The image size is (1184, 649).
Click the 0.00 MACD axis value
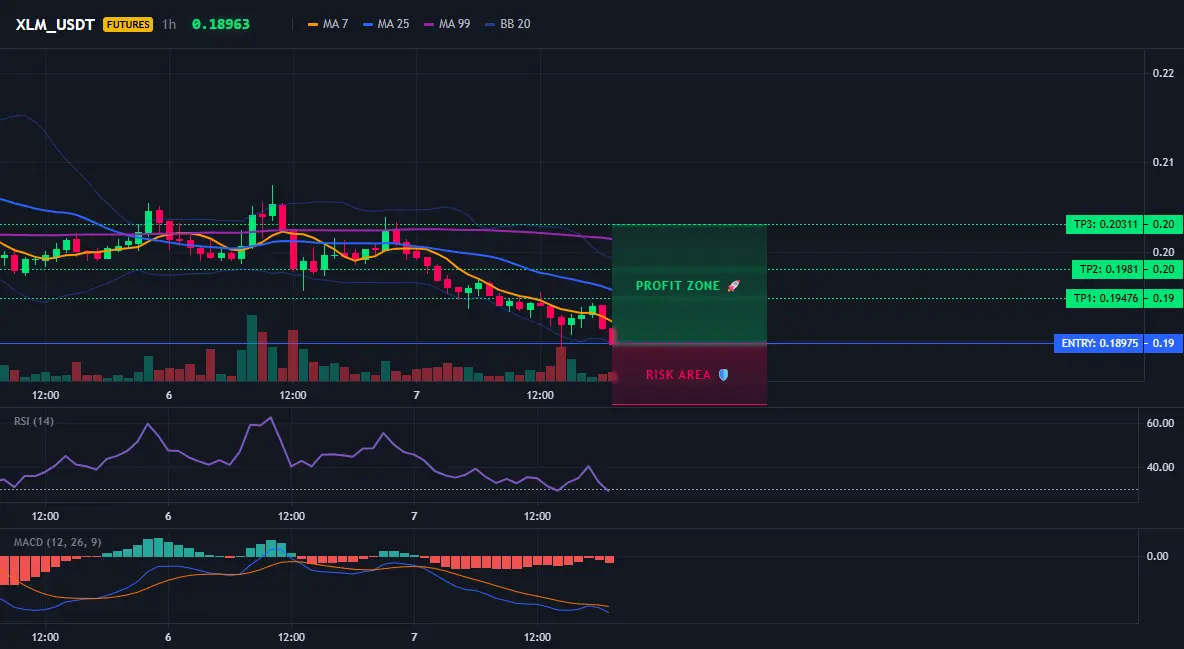pyautogui.click(x=1158, y=556)
